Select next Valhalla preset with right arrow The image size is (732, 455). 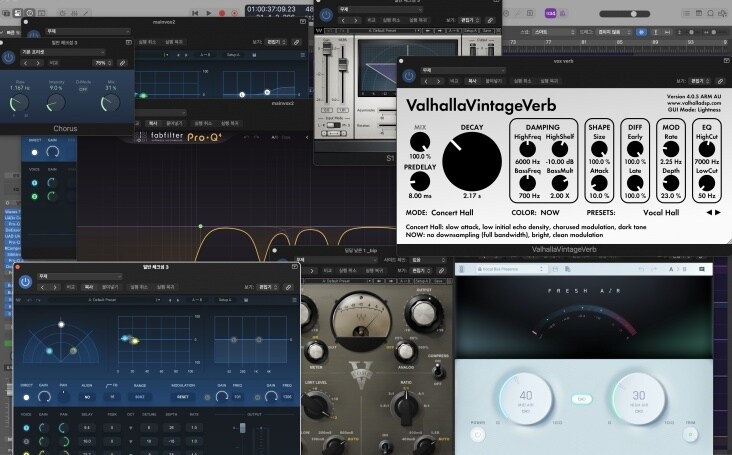pos(718,212)
